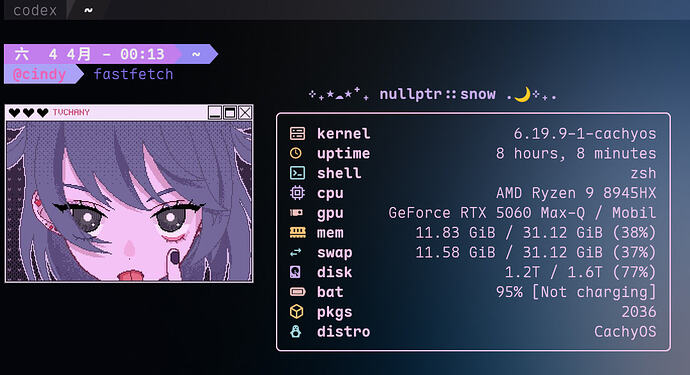
Task: Click the pkgs box icon
Action: [x=297, y=312]
